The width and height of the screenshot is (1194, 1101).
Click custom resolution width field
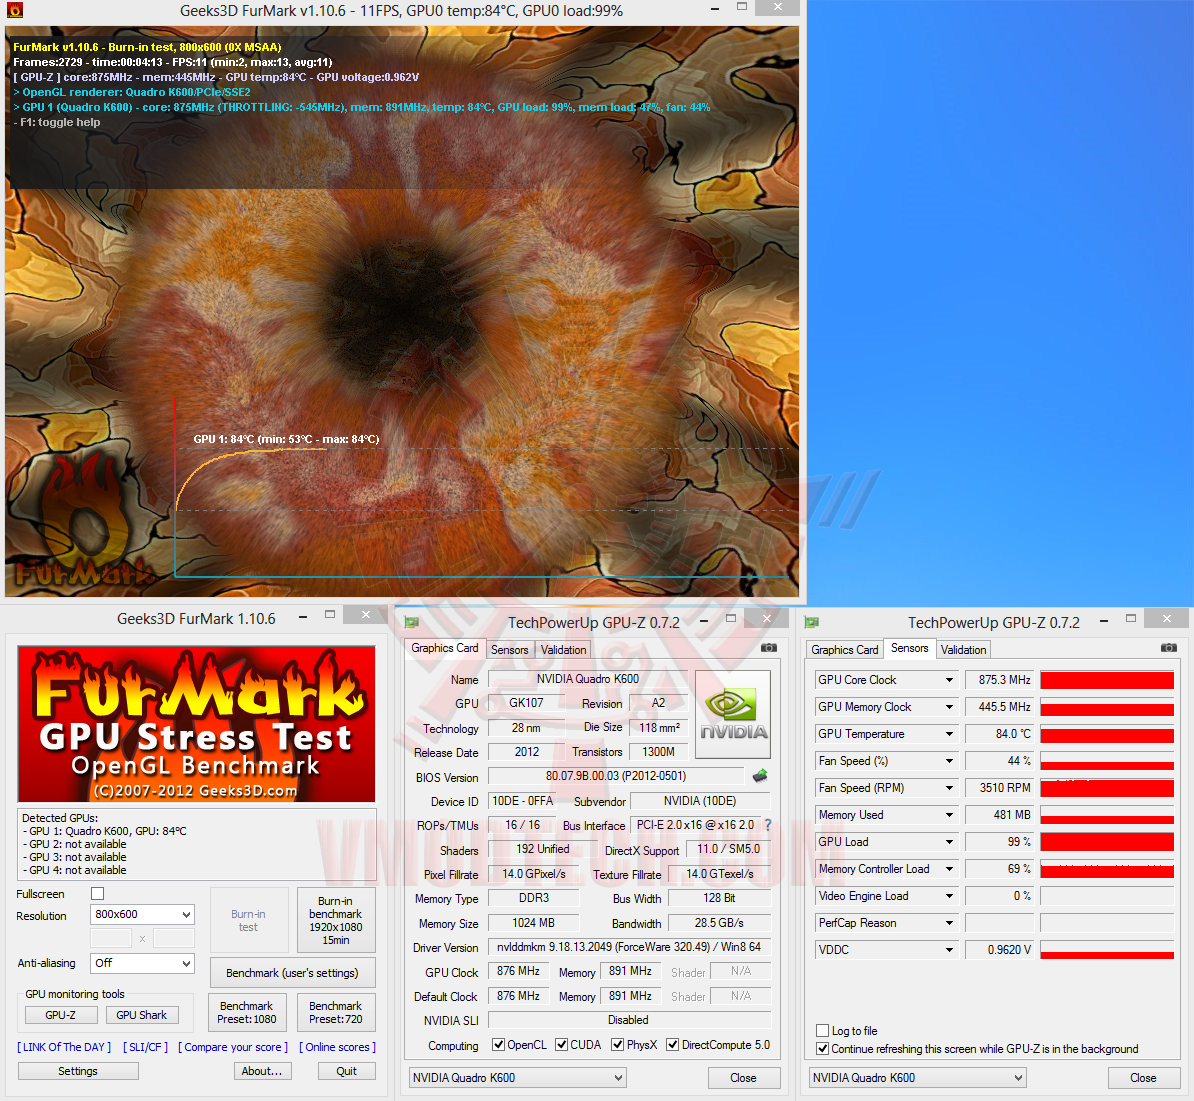point(110,938)
